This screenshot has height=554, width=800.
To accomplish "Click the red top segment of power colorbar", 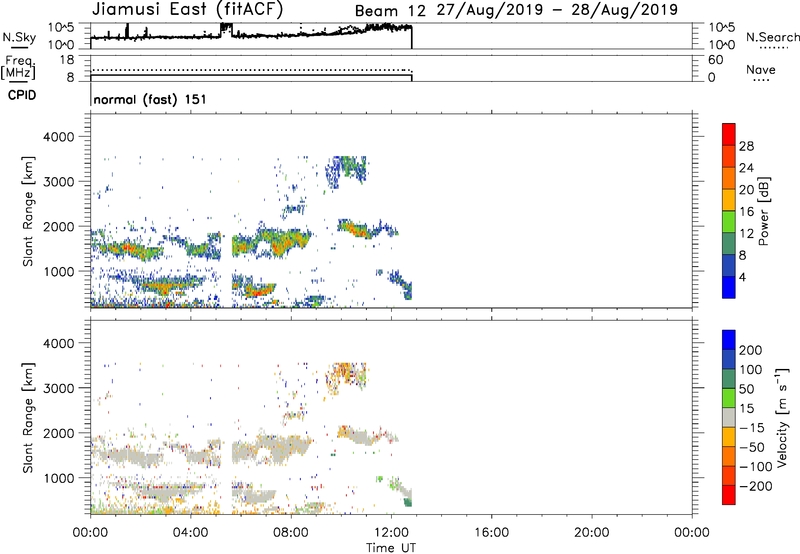I will point(729,135).
